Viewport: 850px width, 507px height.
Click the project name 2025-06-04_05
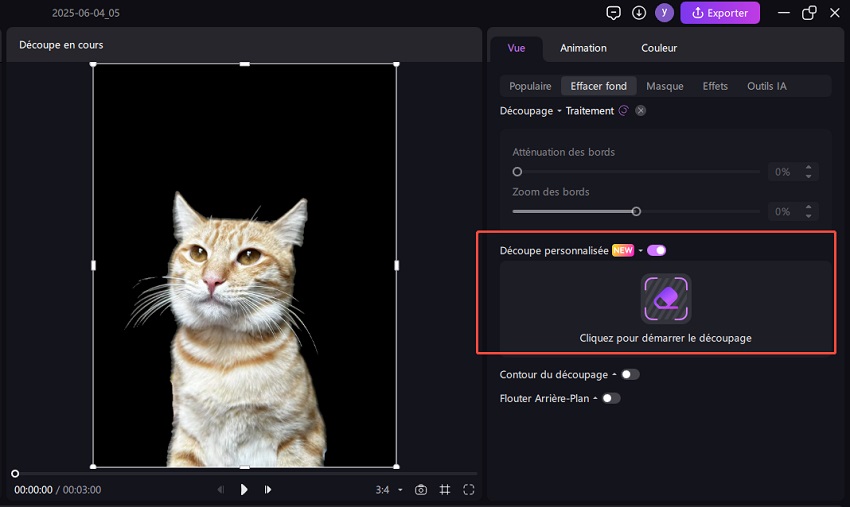click(86, 13)
